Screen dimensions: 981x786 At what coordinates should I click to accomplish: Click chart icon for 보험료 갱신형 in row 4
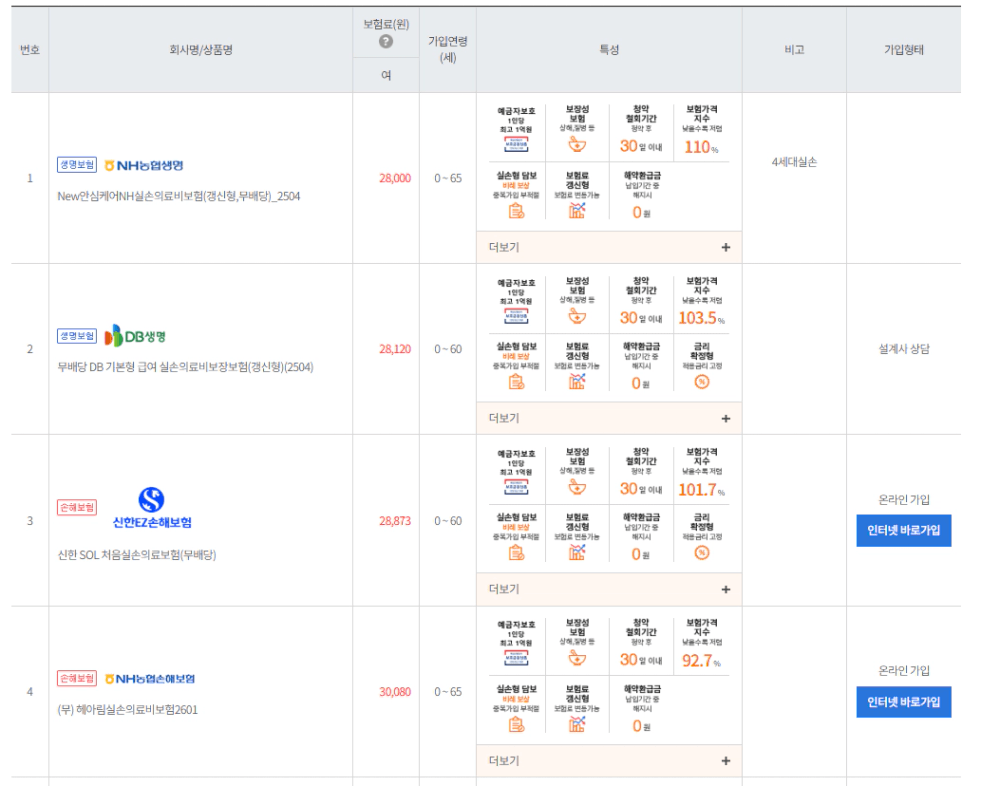(577, 724)
